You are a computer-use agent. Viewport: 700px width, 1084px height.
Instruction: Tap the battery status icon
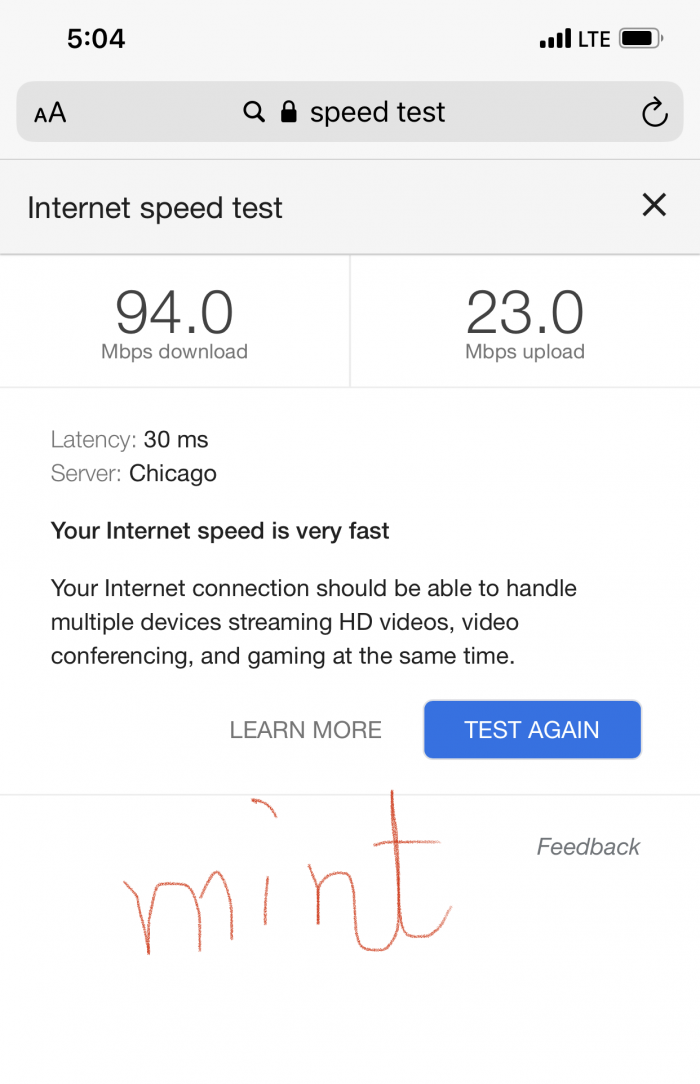coord(641,38)
